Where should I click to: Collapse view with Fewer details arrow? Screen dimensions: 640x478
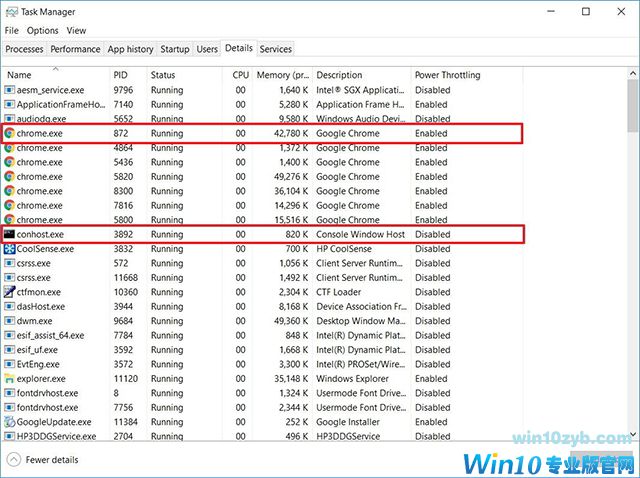coord(13,460)
